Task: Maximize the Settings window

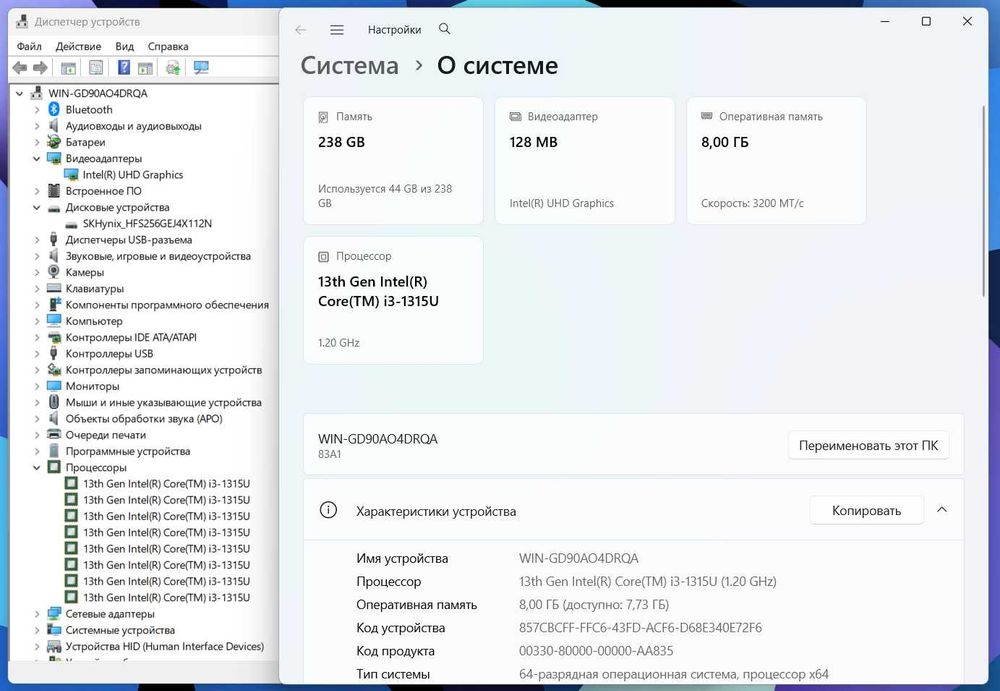Action: [926, 22]
